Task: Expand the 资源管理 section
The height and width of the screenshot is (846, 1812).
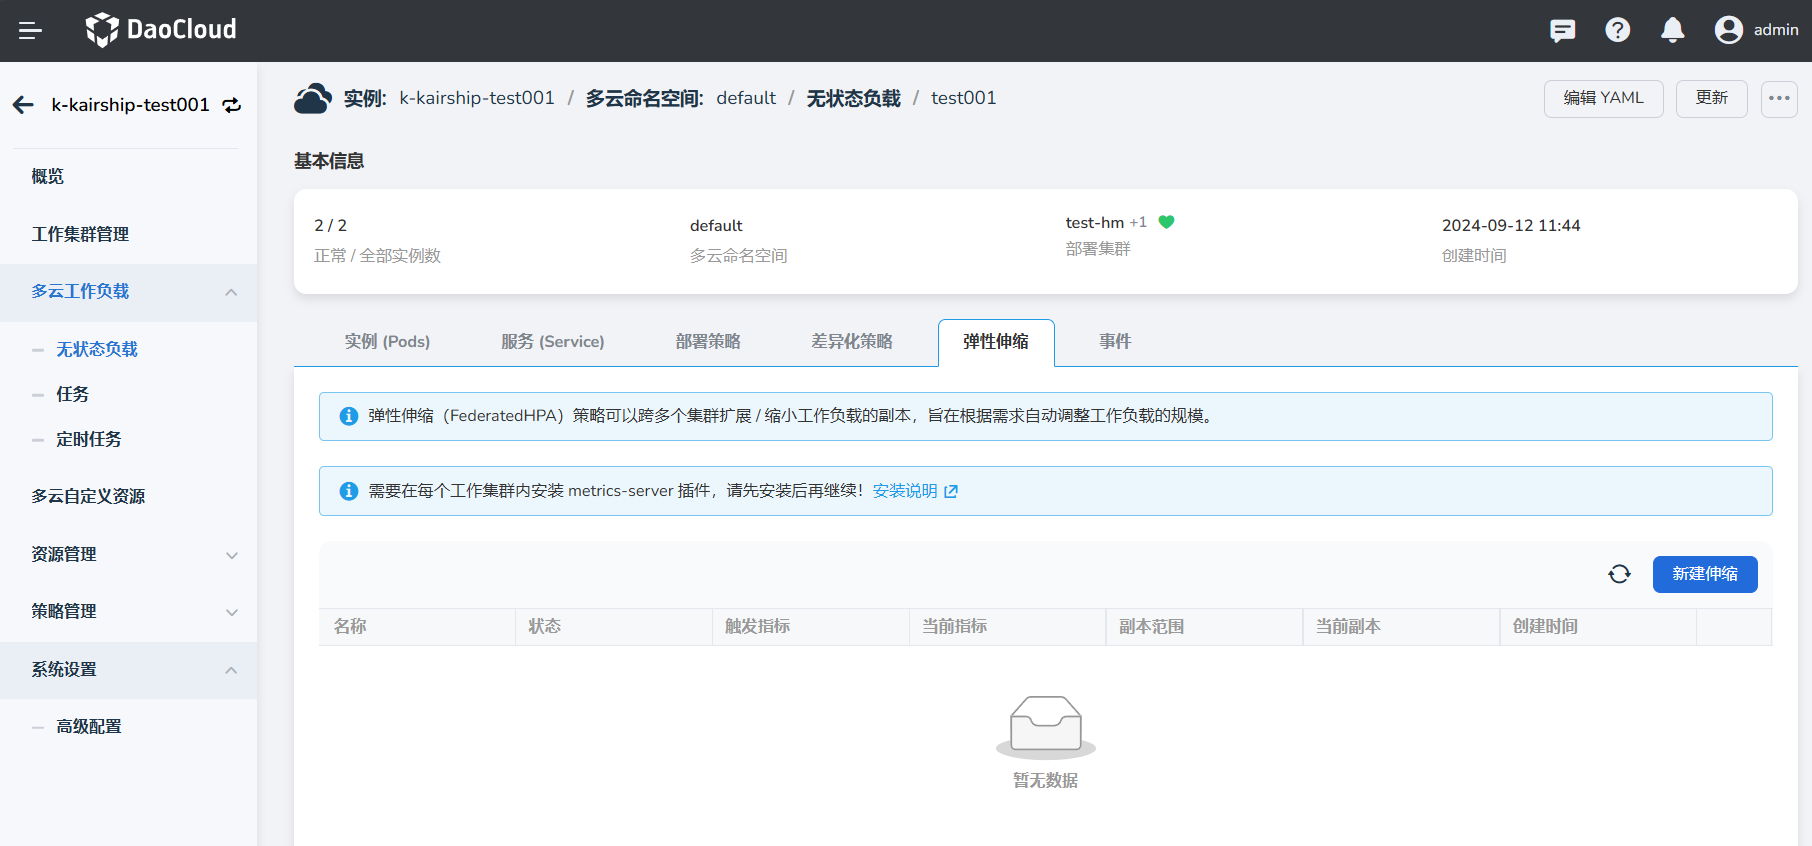Action: (x=231, y=555)
